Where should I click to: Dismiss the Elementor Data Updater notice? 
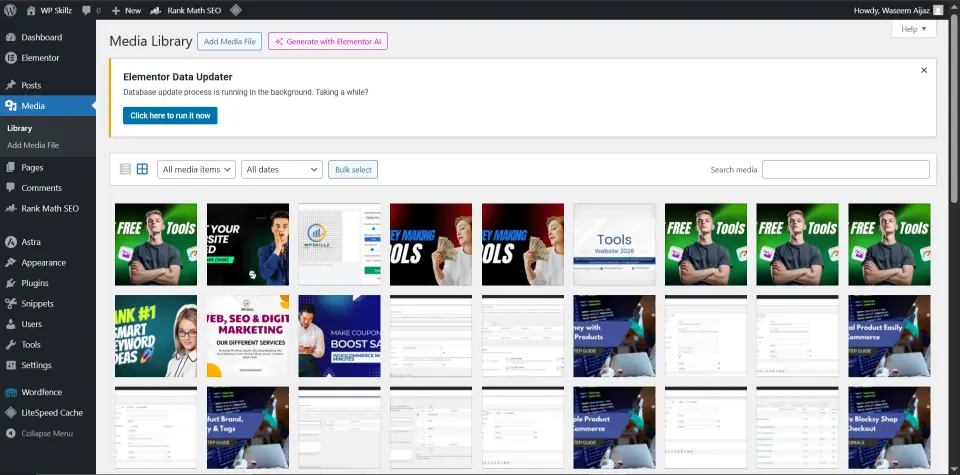924,70
